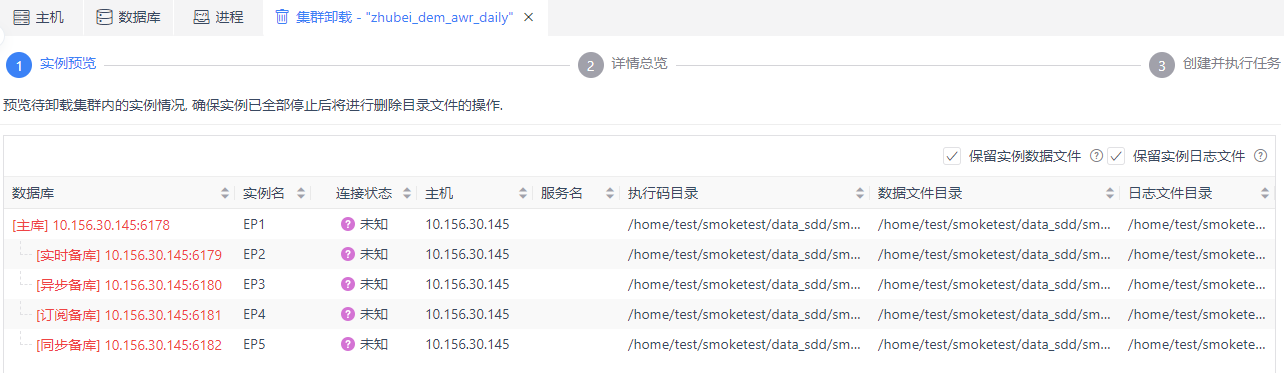The width and height of the screenshot is (1284, 373).
Task: Click the 进程 tab process icon
Action: click(x=201, y=17)
